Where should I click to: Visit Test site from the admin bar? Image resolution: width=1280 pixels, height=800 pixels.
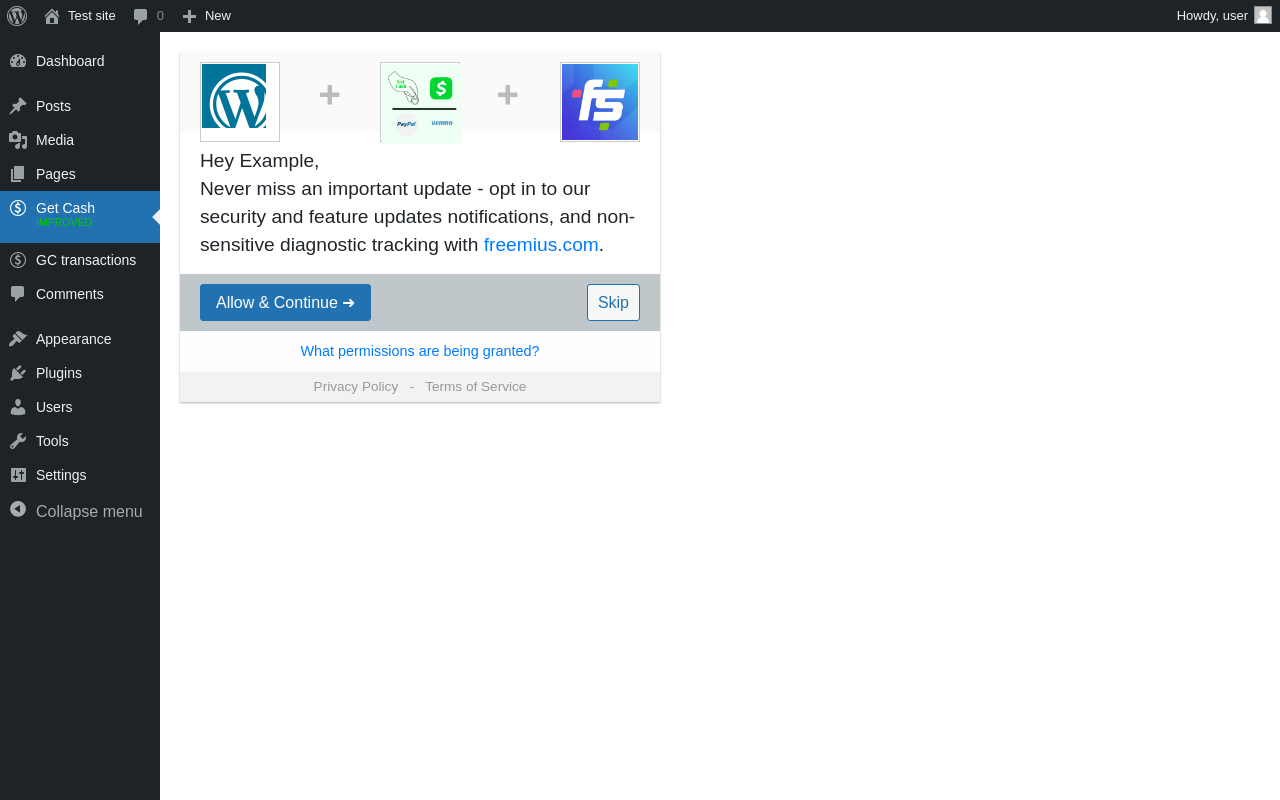[x=80, y=16]
